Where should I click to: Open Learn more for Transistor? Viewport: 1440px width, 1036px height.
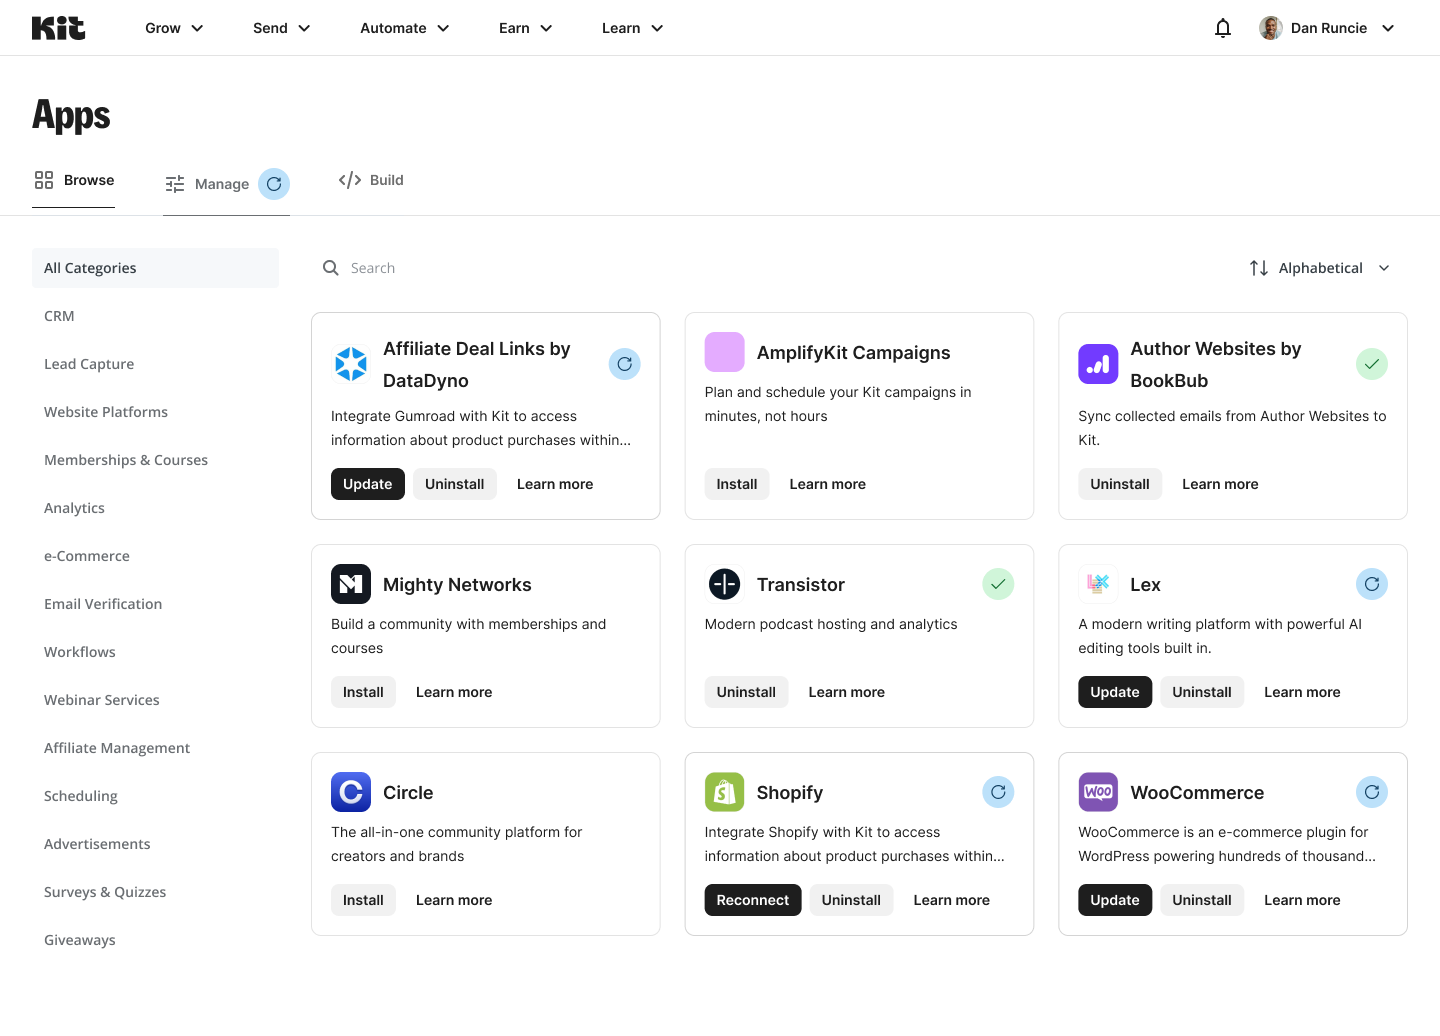click(x=847, y=692)
